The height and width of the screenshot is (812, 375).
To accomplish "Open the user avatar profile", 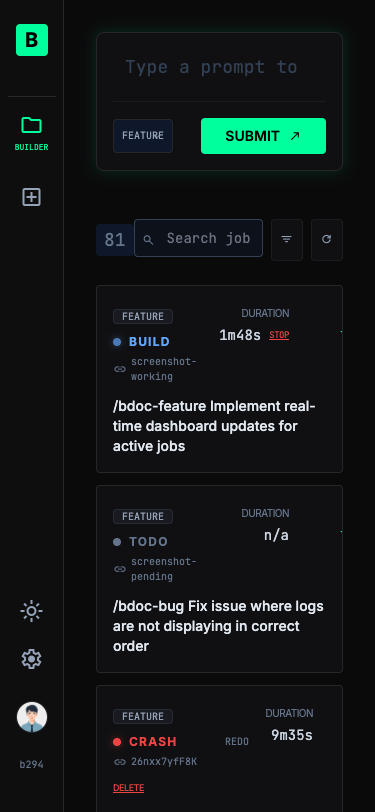I will coord(32,717).
